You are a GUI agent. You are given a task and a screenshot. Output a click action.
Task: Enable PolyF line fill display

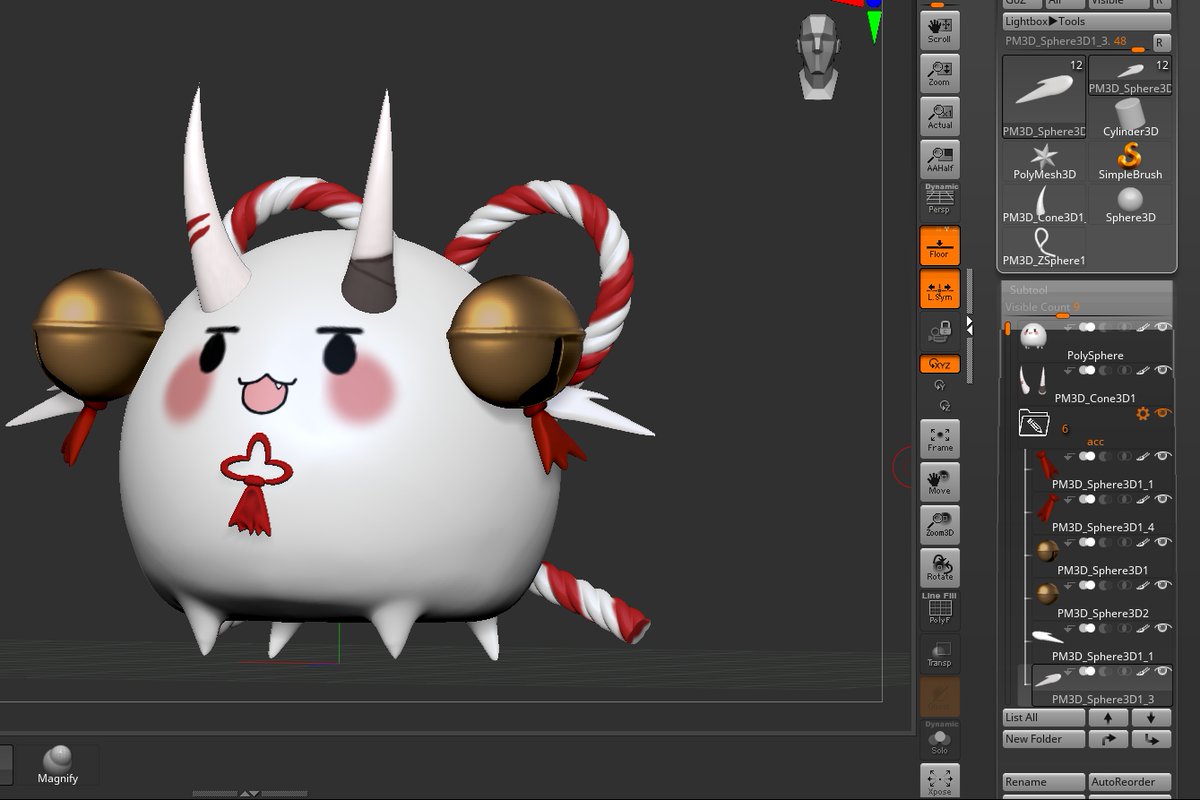940,610
